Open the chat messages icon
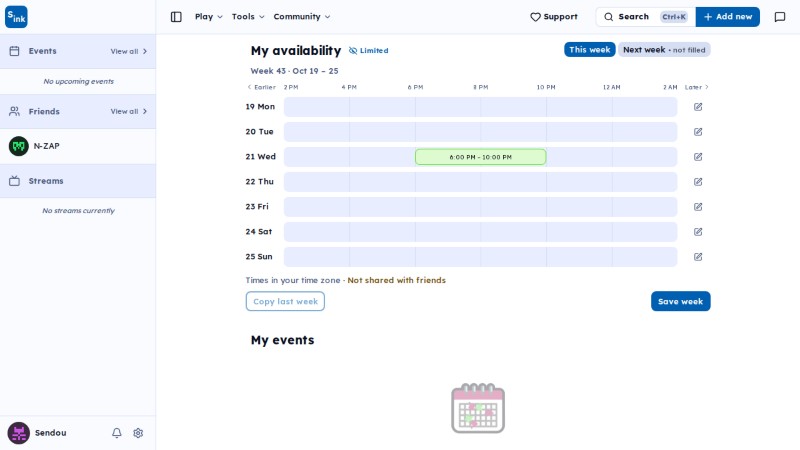Screen dimensions: 800x450 (x=780, y=17)
